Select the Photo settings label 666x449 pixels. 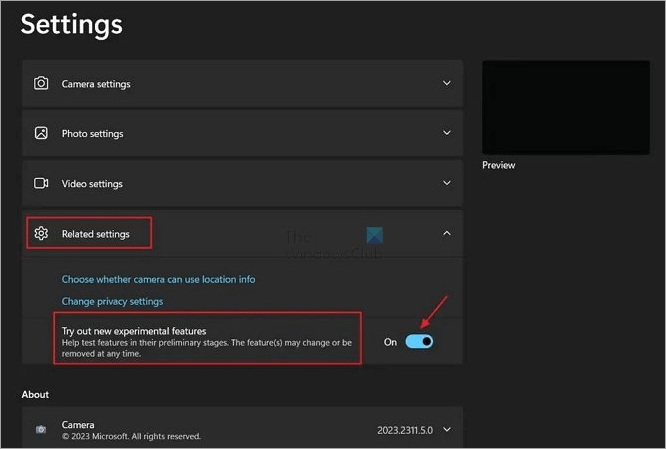(93, 134)
